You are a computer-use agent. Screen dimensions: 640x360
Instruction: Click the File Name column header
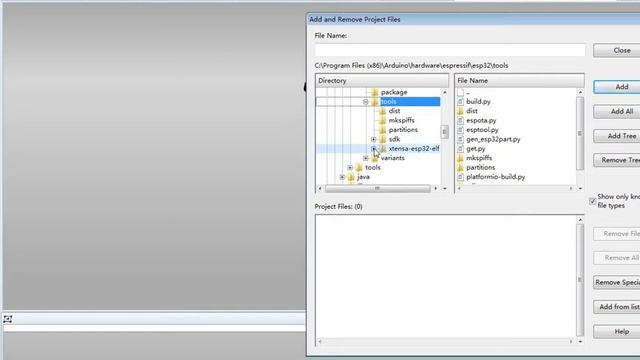point(520,81)
